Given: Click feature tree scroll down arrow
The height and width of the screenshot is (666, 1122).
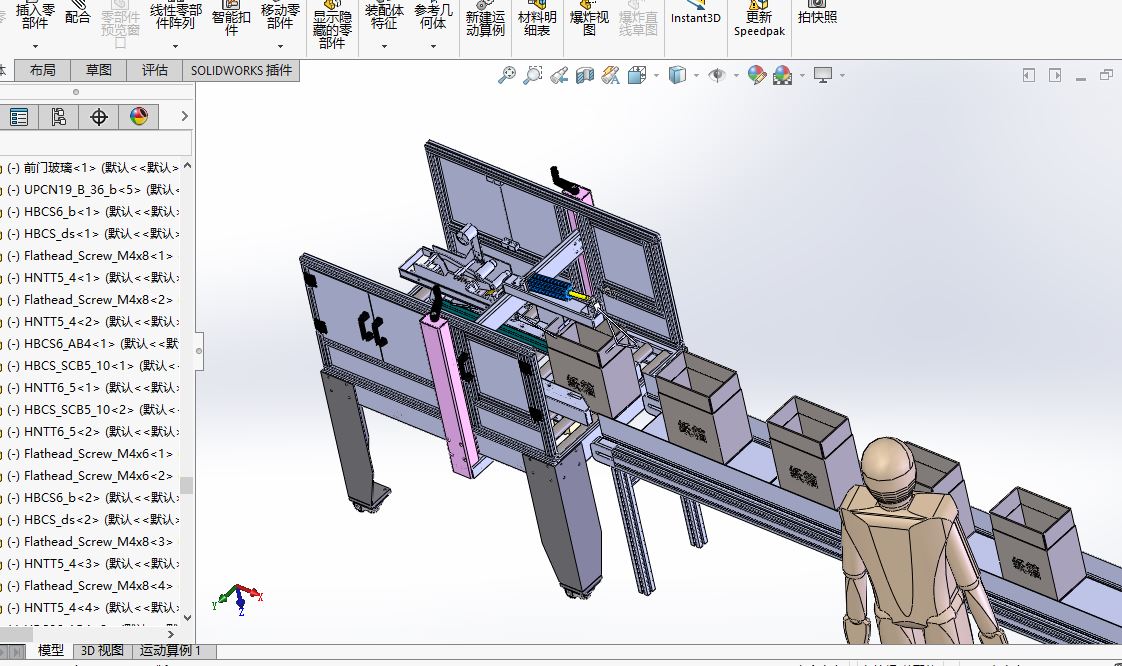Looking at the screenshot, I should pos(187,617).
